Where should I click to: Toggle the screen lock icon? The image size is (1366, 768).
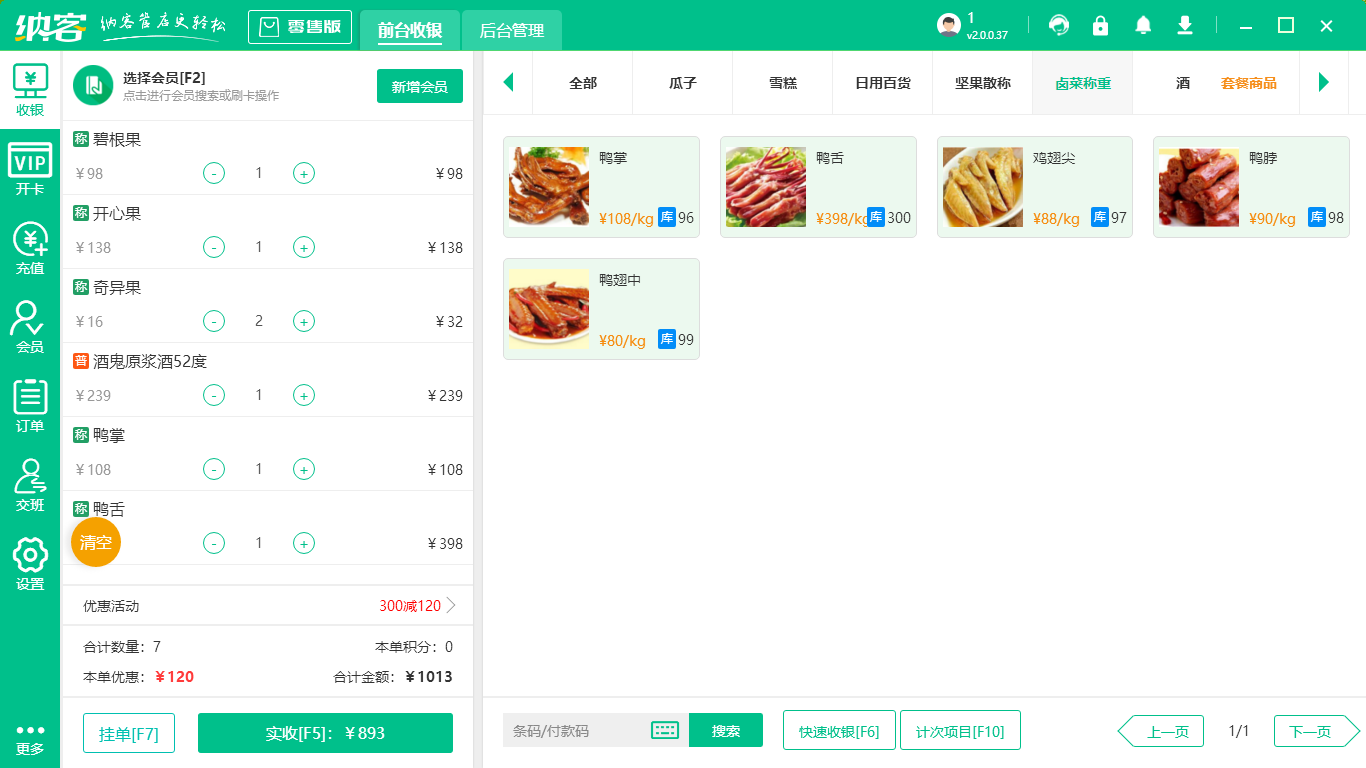tap(1100, 25)
